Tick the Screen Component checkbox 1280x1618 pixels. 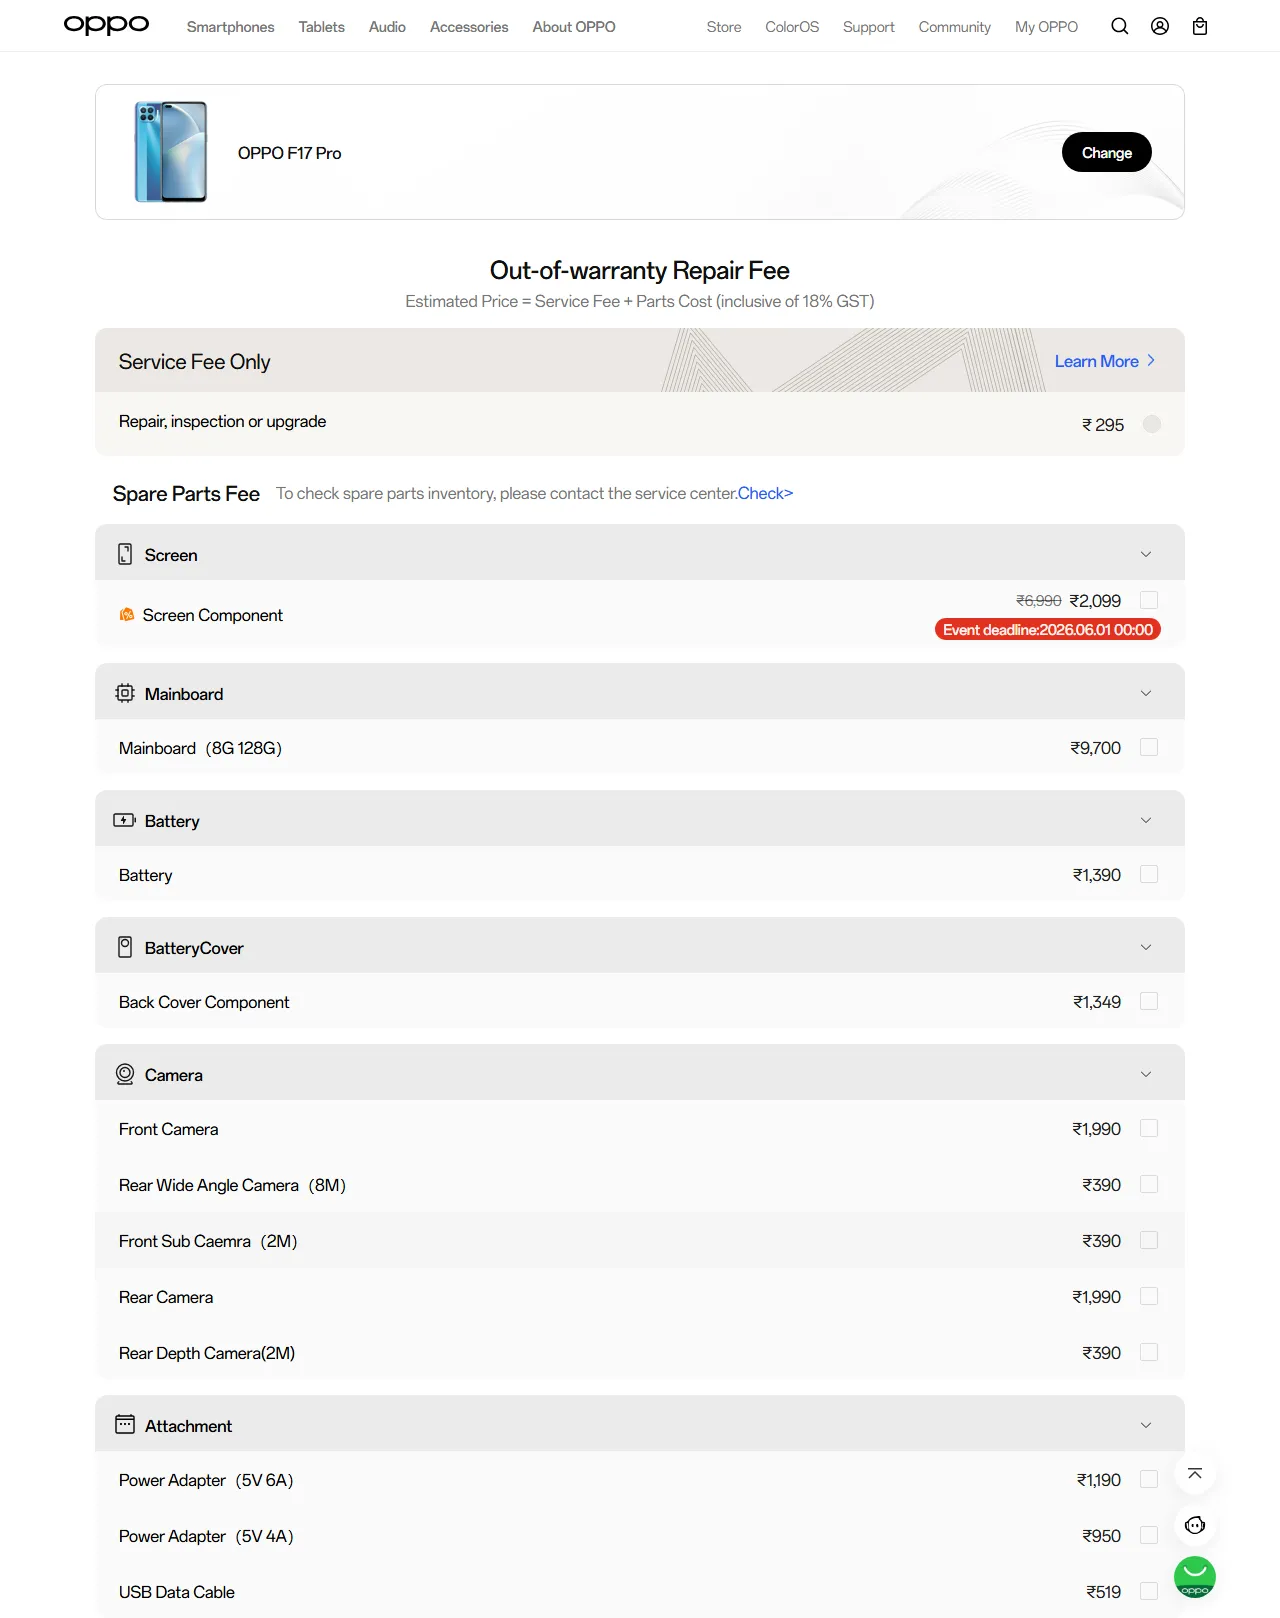click(1149, 600)
